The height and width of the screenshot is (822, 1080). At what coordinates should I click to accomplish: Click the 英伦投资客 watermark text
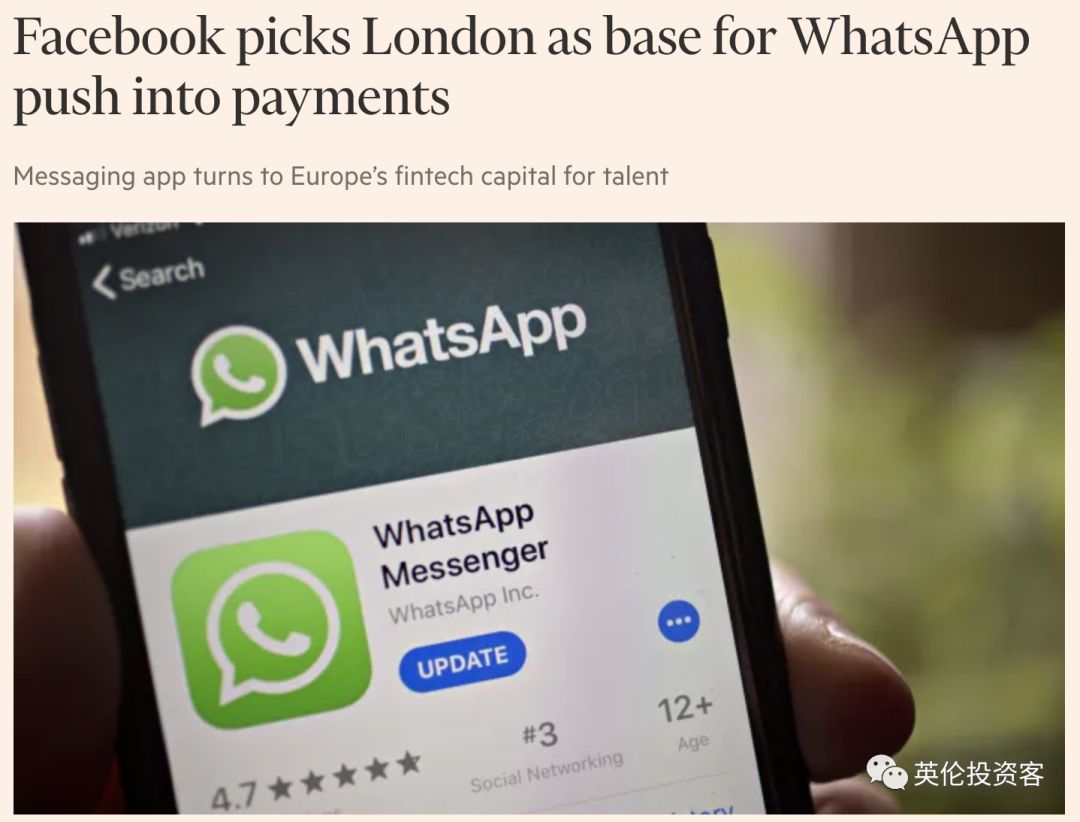[x=979, y=774]
